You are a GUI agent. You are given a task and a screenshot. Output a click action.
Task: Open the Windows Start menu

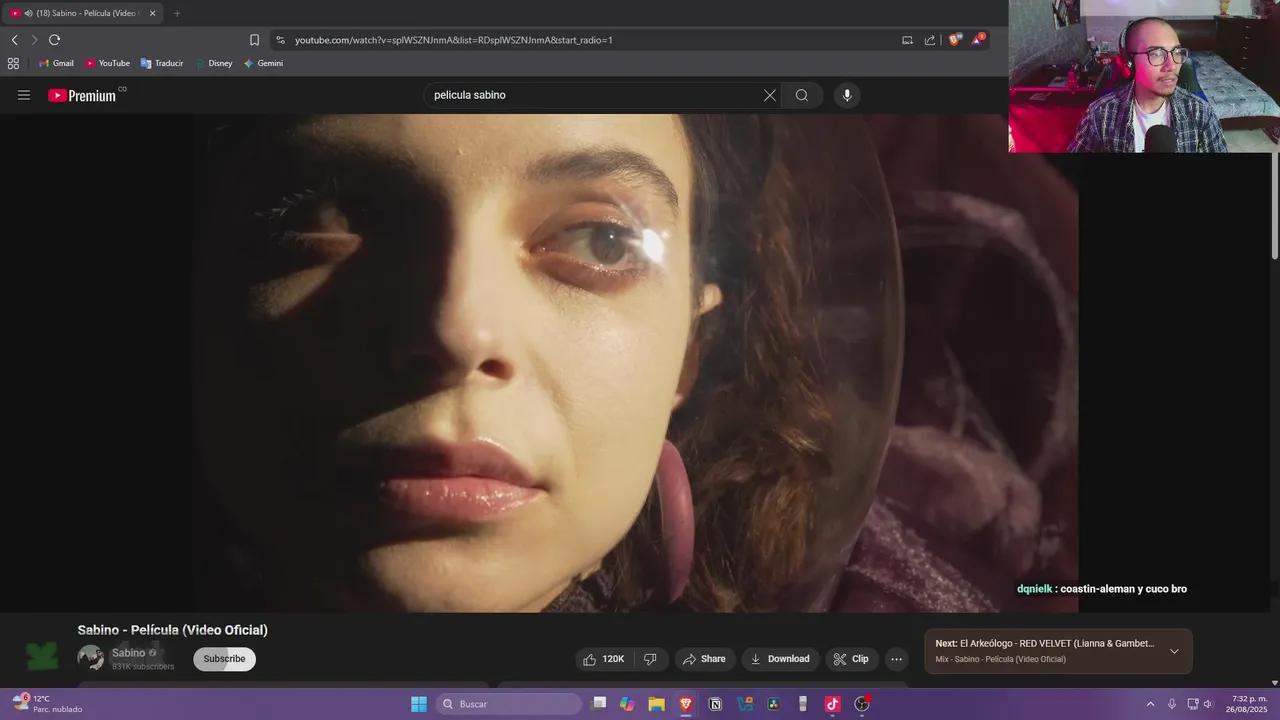point(419,704)
